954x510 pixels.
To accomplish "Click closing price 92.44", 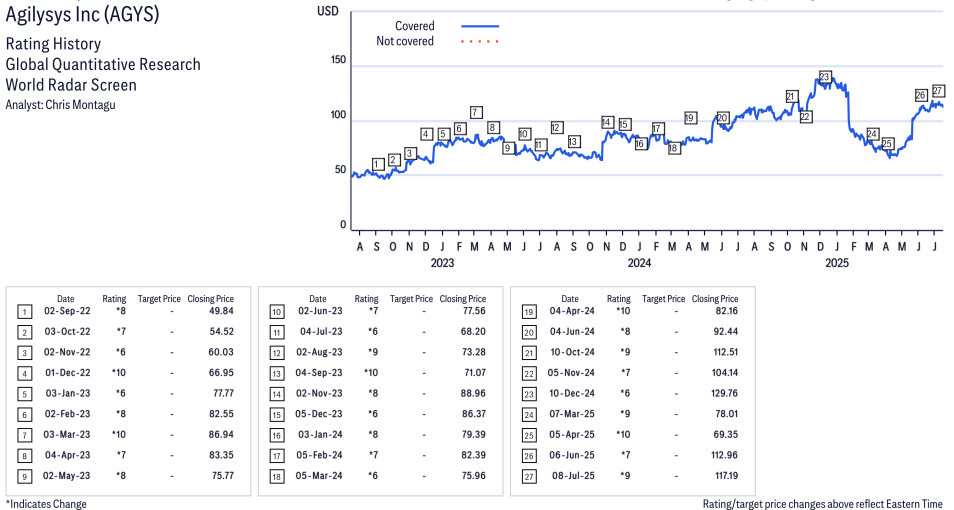I will tap(726, 332).
